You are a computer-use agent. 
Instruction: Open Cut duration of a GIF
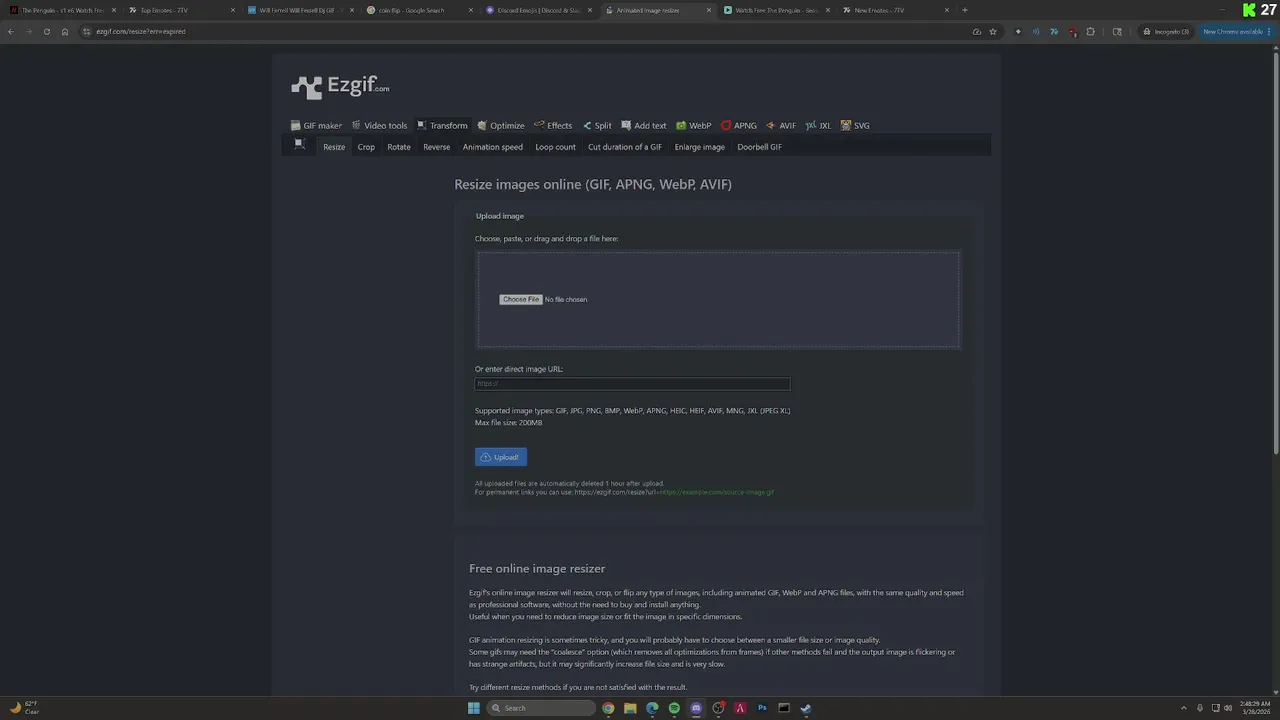coord(625,147)
